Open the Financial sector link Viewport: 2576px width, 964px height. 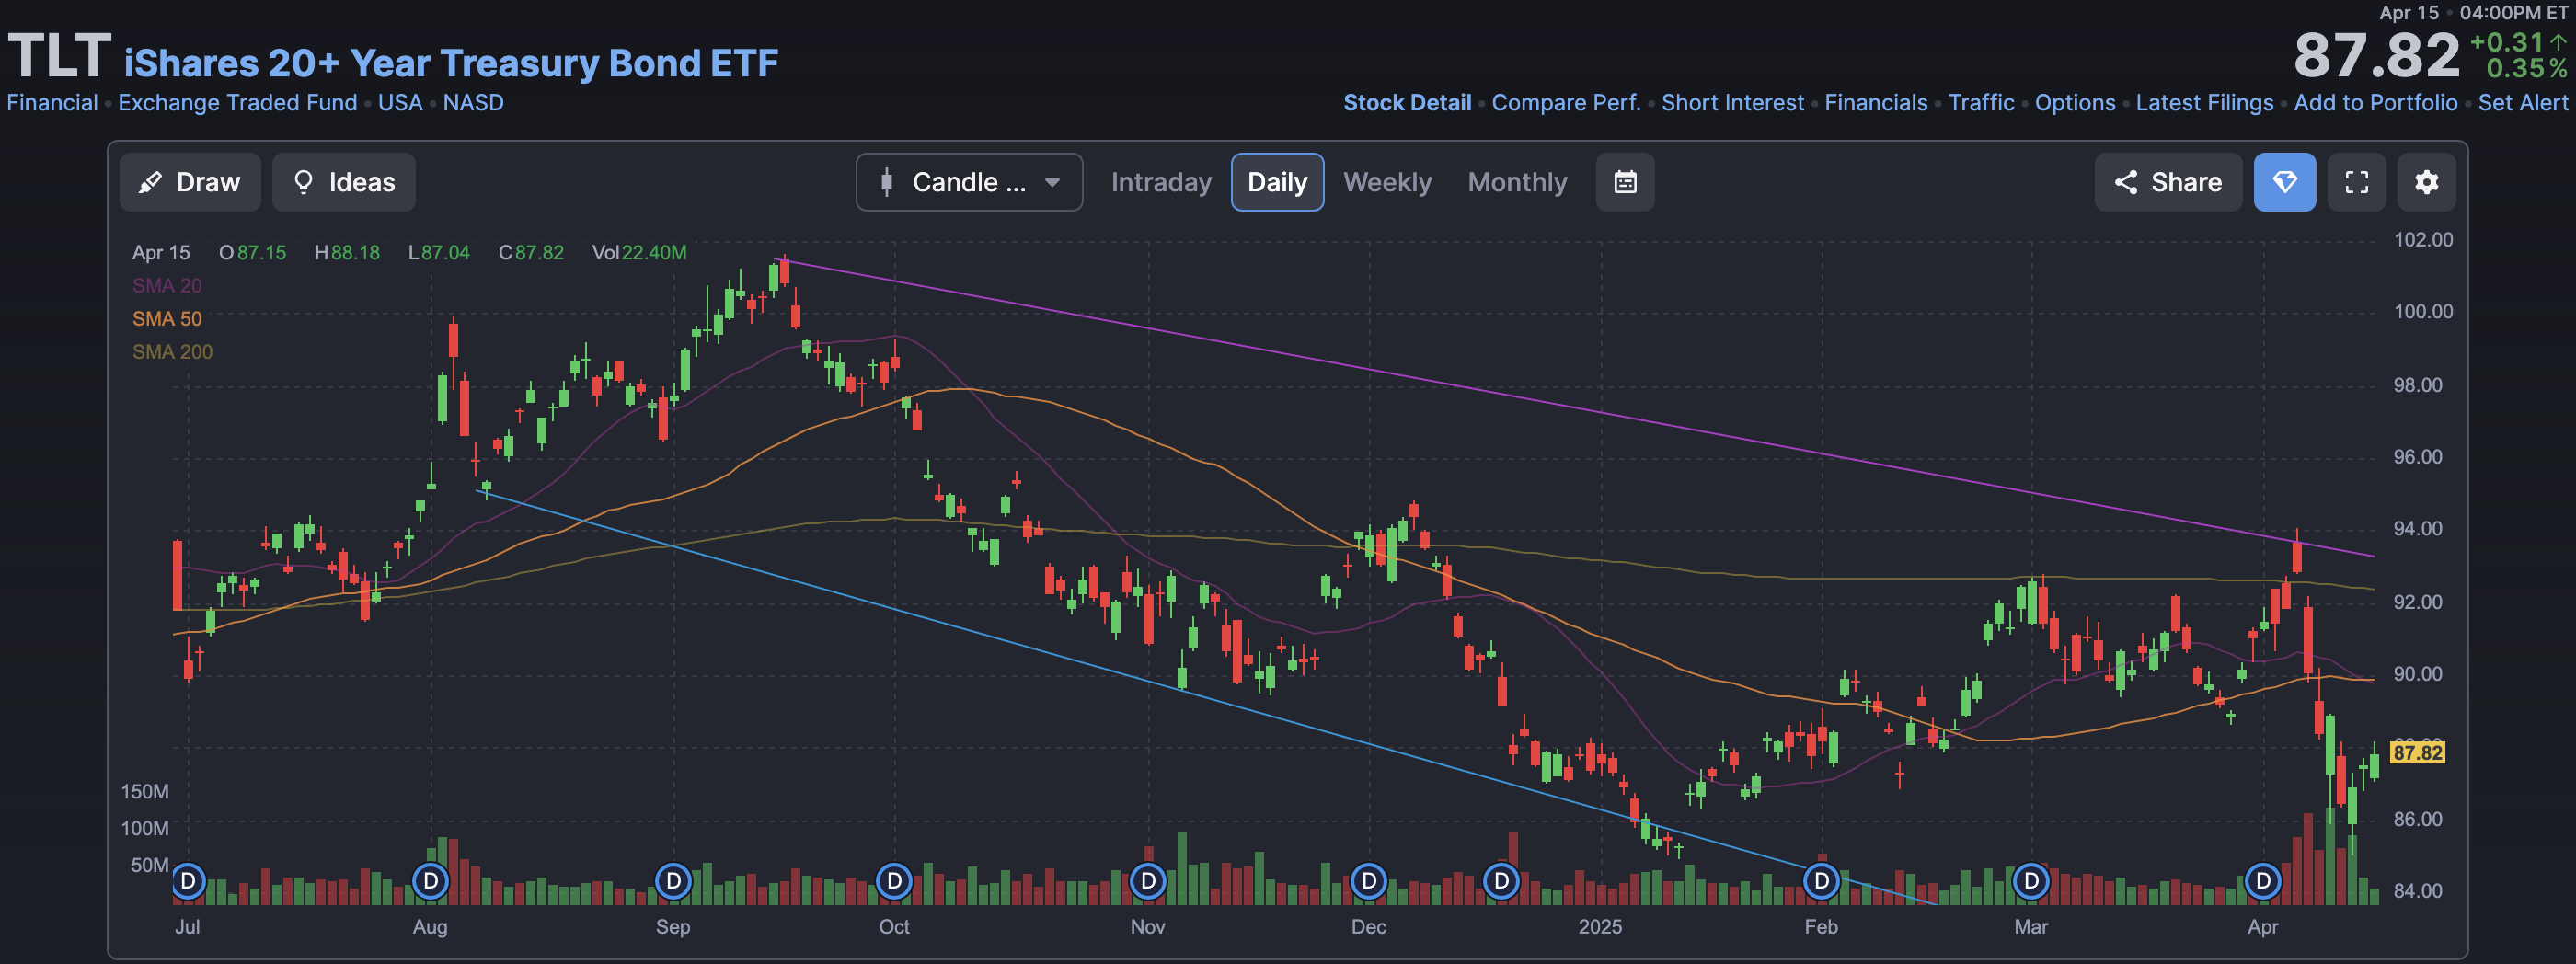[52, 103]
